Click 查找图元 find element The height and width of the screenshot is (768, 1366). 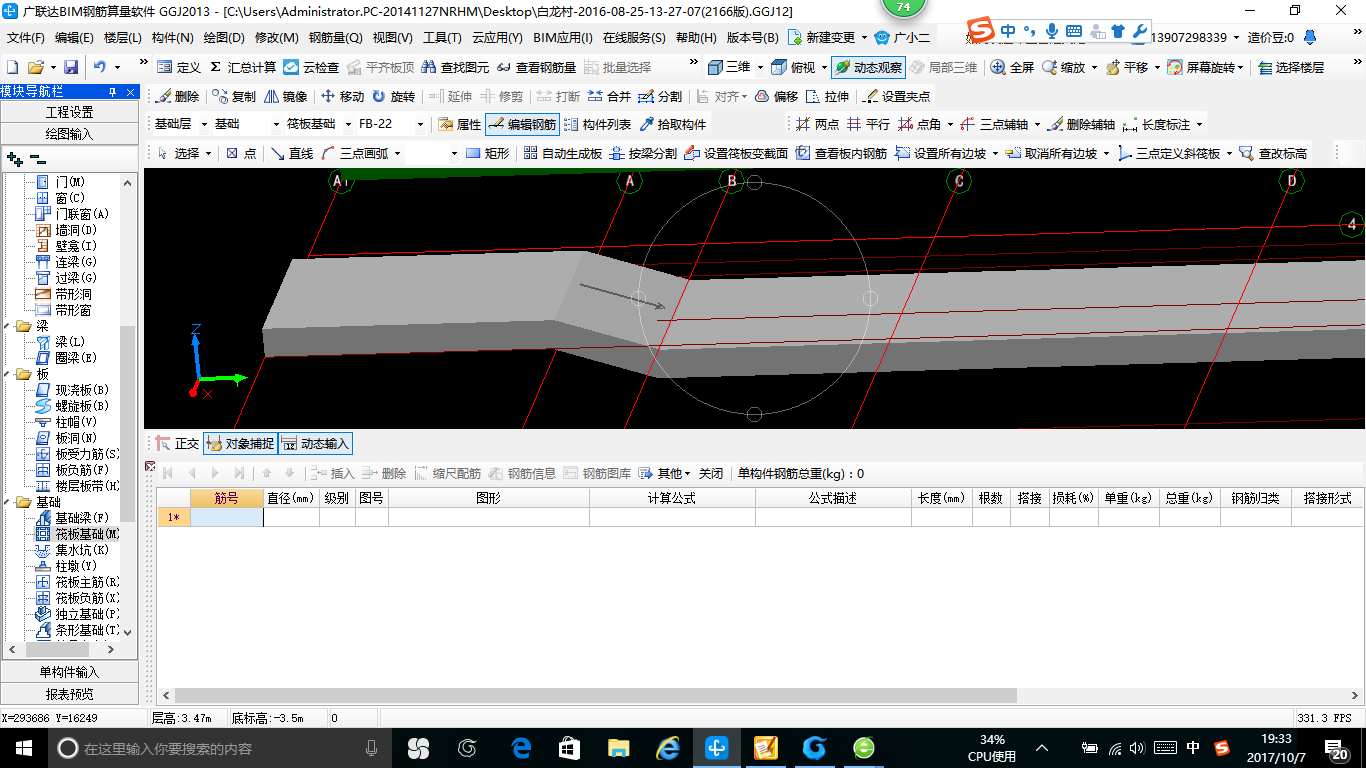[456, 67]
